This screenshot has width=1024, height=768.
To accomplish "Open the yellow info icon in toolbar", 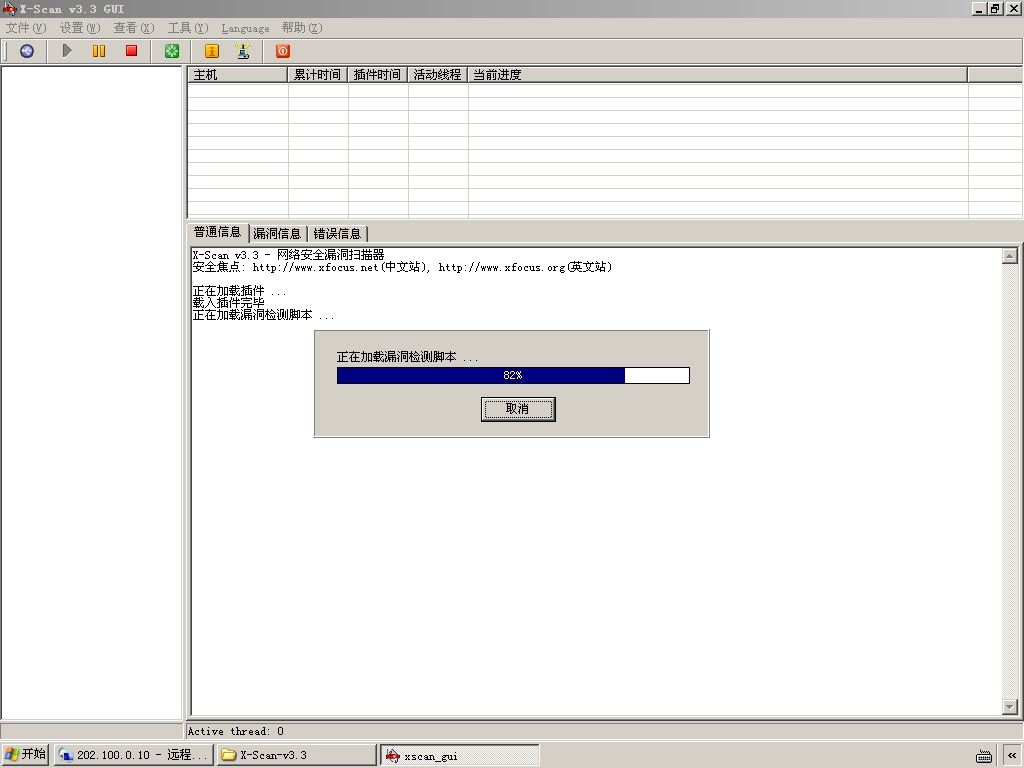I will point(212,51).
